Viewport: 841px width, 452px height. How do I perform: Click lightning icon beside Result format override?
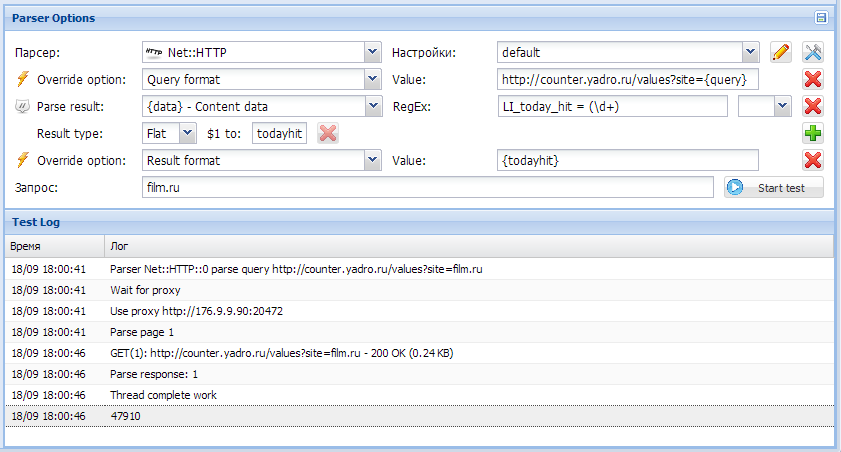[23, 160]
